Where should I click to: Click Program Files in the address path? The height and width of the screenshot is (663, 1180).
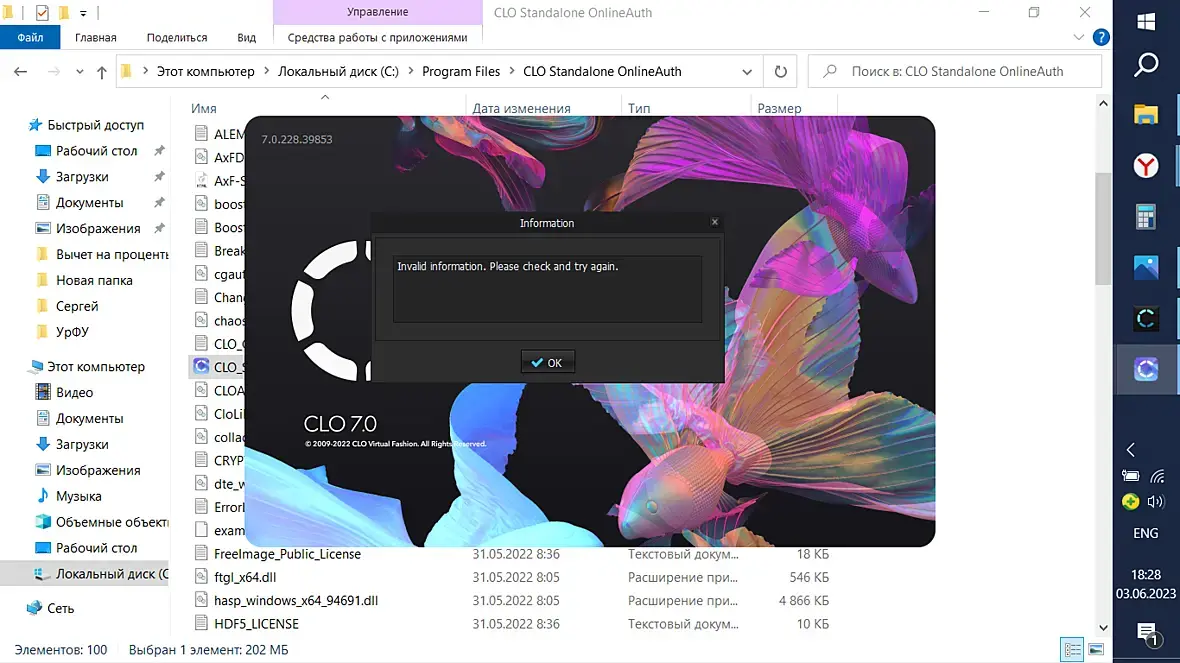[461, 71]
